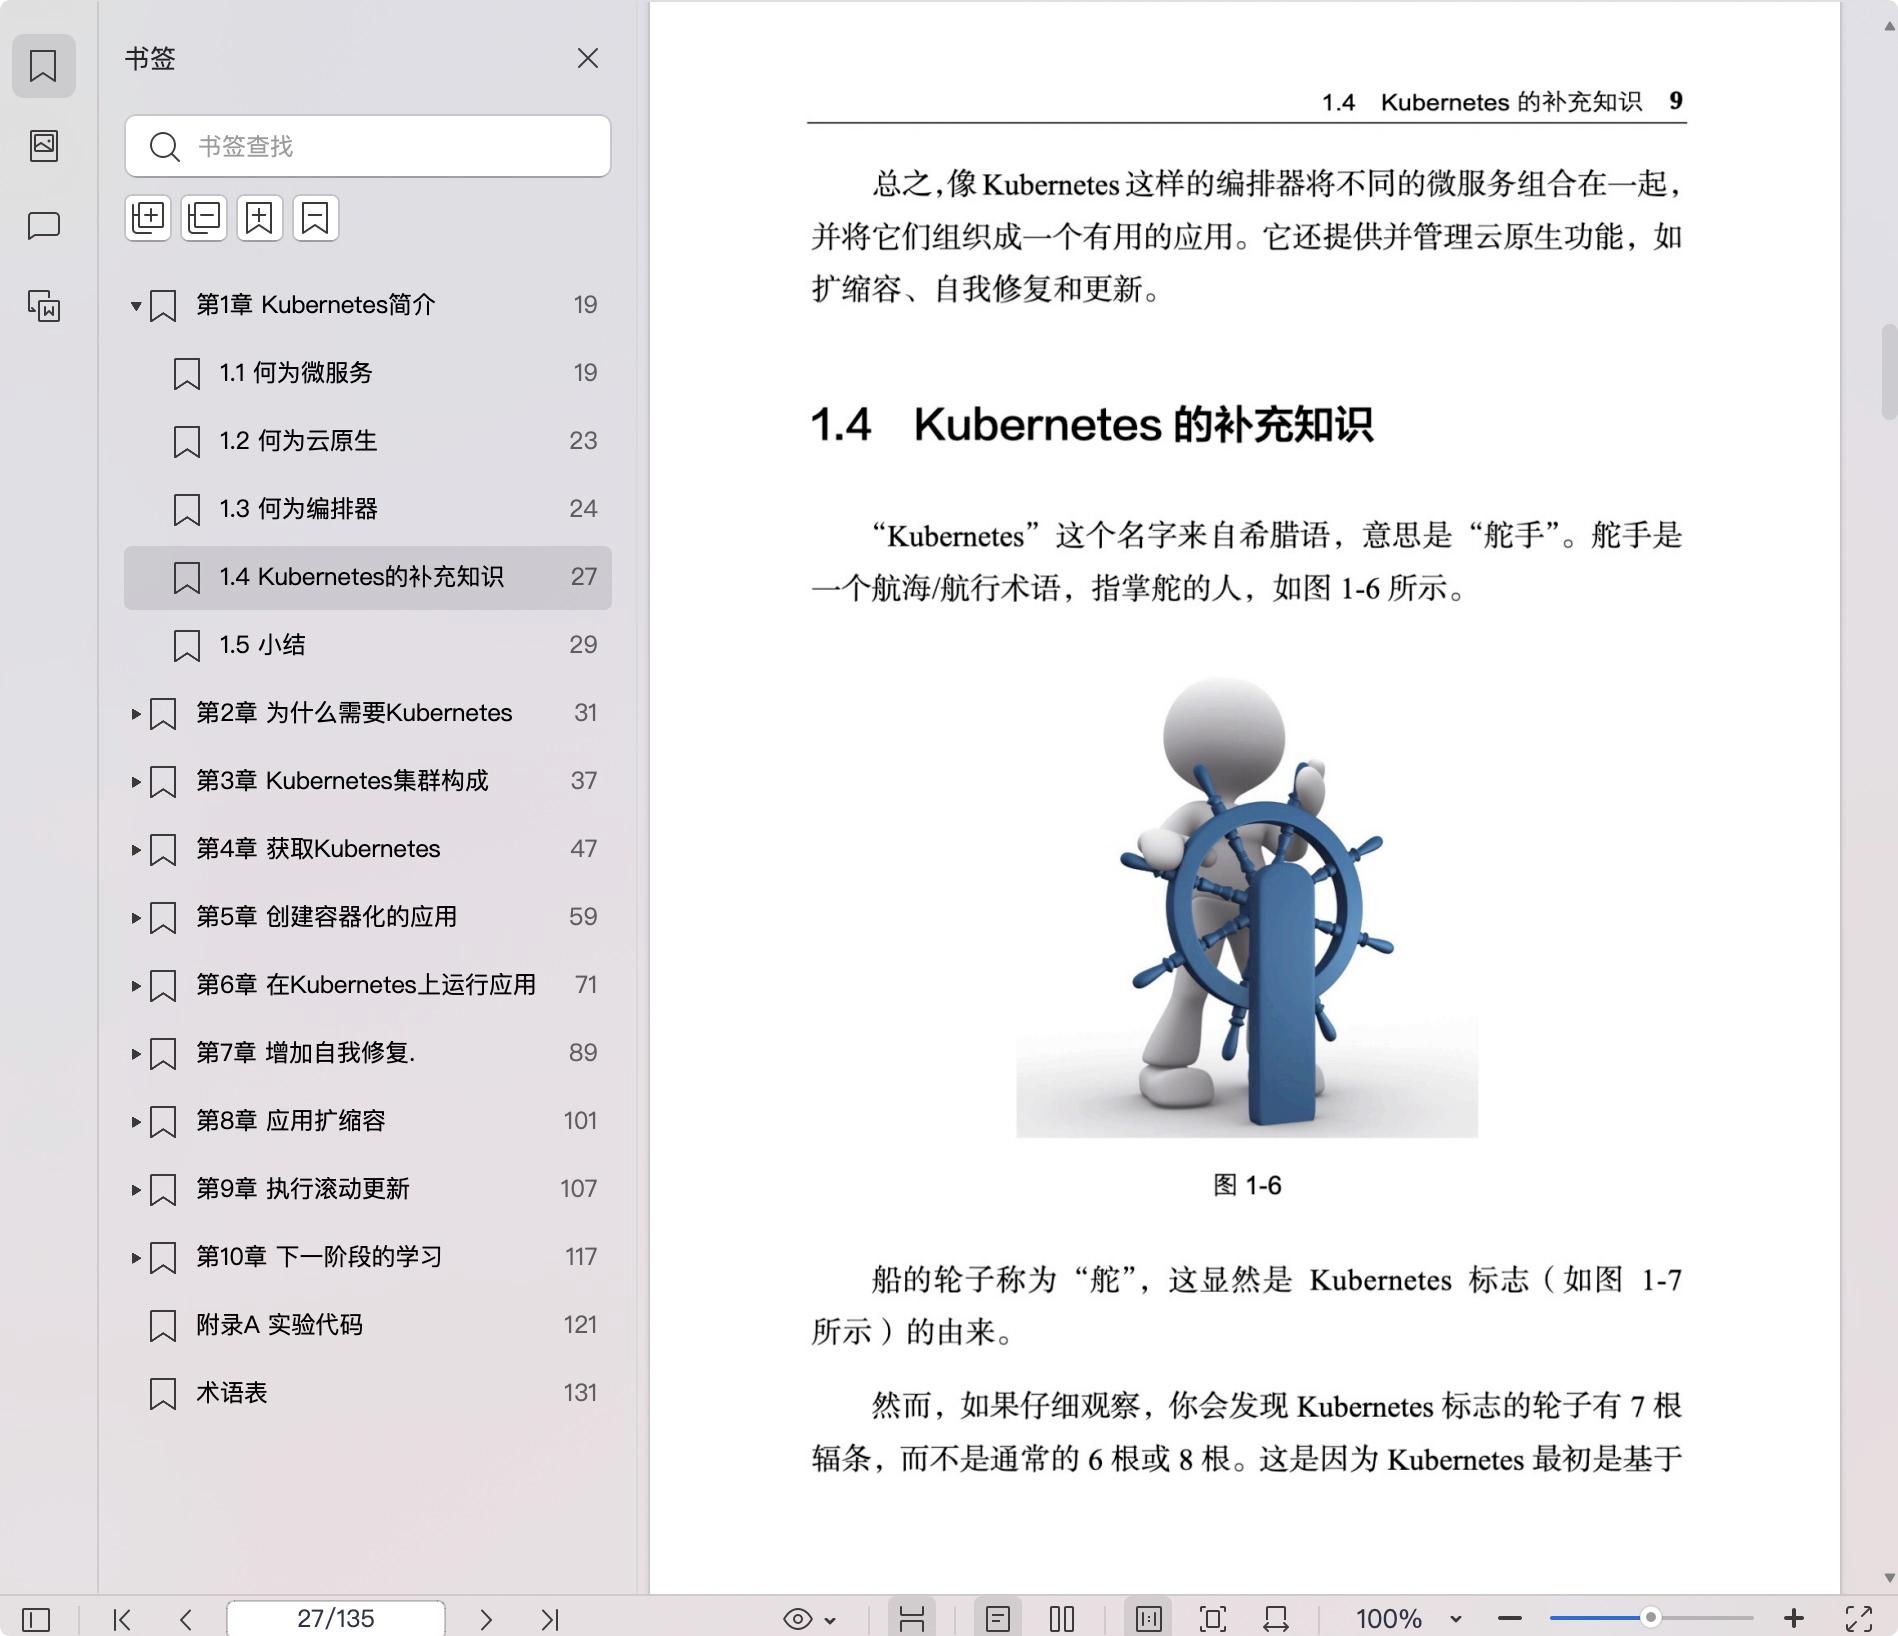Expand 第10章 下一阶段的学习 node
The height and width of the screenshot is (1636, 1898).
pyautogui.click(x=136, y=1258)
